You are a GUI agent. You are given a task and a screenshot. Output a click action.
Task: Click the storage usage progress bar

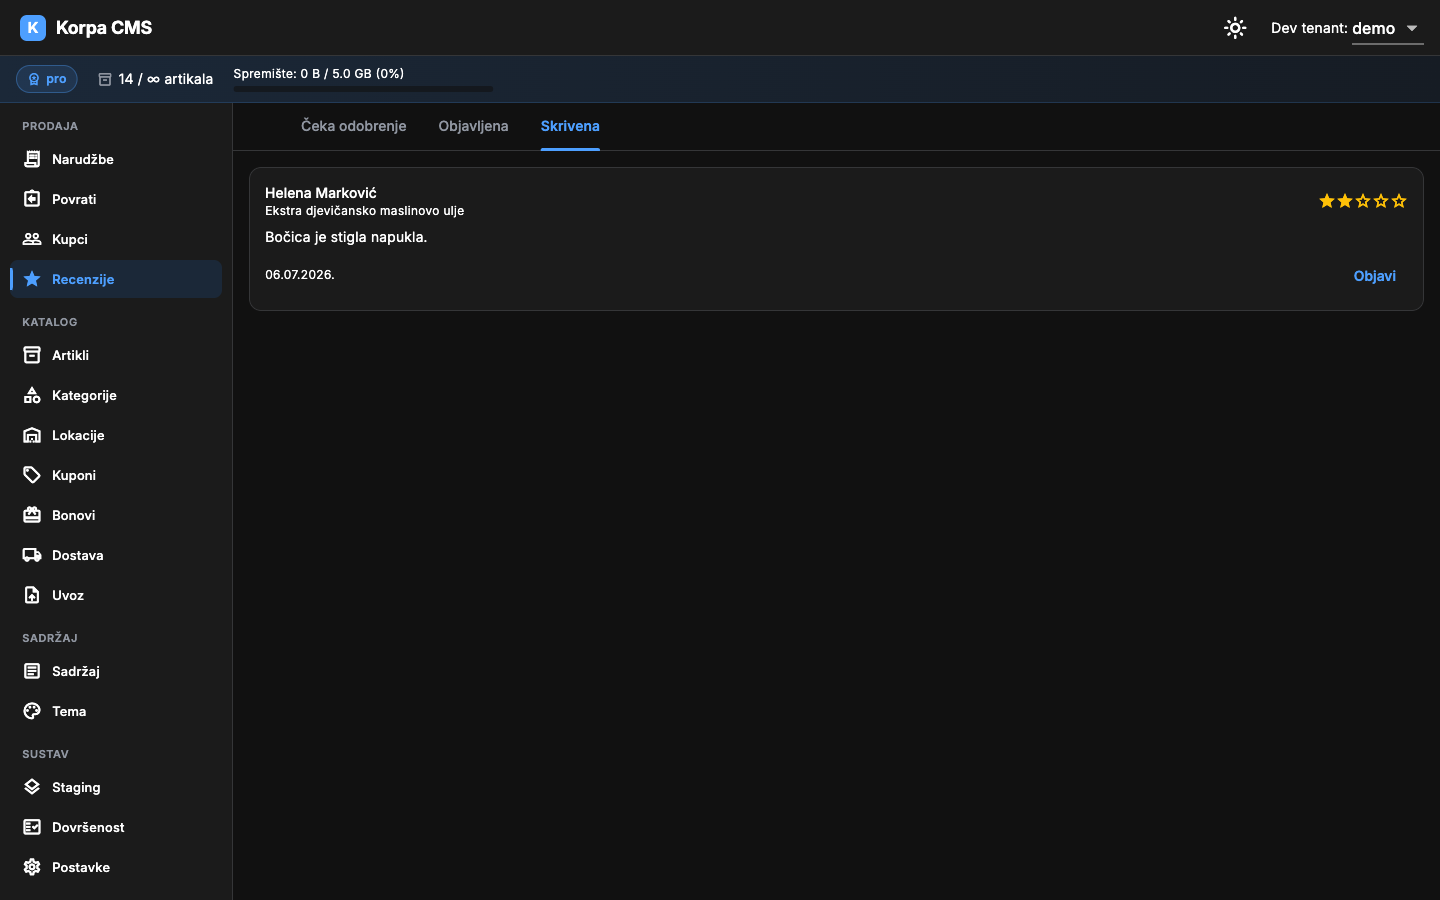pyautogui.click(x=363, y=89)
